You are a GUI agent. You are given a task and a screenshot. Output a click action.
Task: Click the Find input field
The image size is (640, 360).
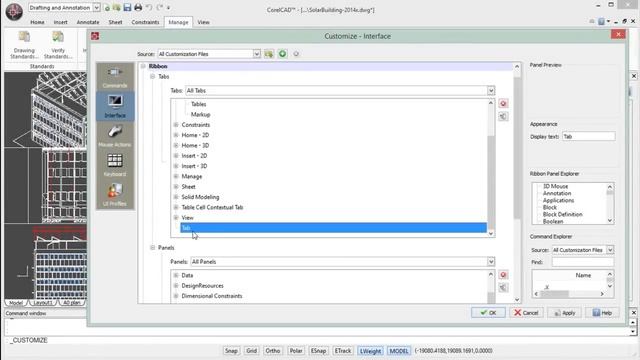click(x=582, y=262)
